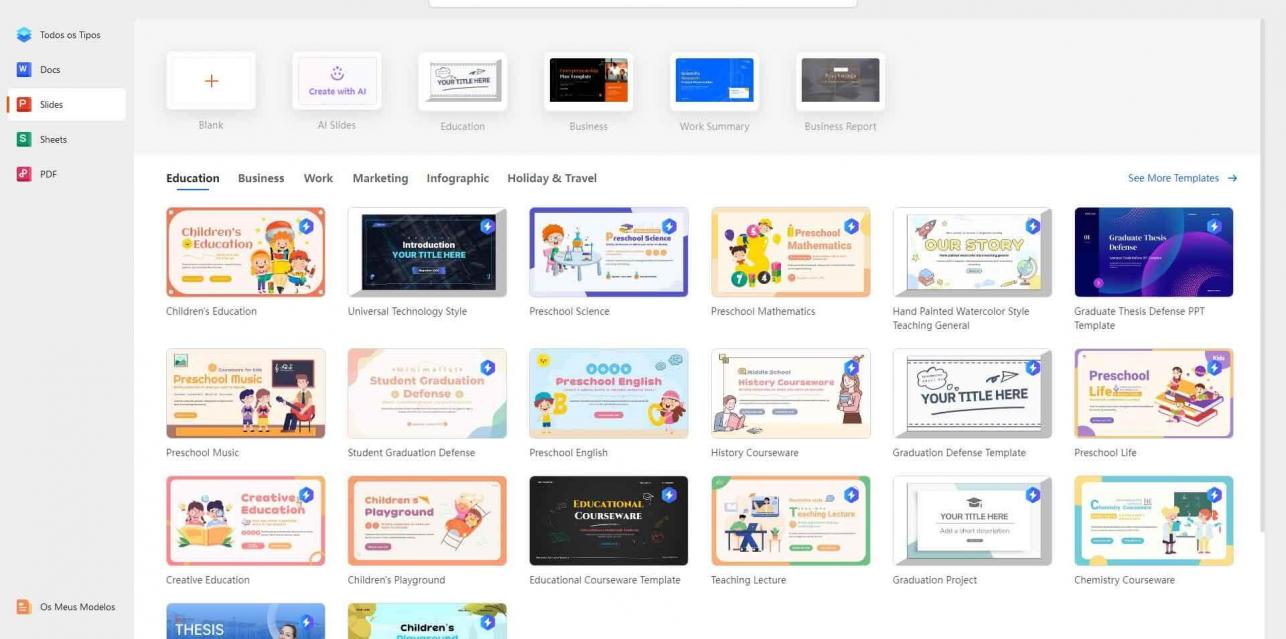The image size is (1286, 639).
Task: Open the Children's Playground template thumbnail
Action: [427, 520]
